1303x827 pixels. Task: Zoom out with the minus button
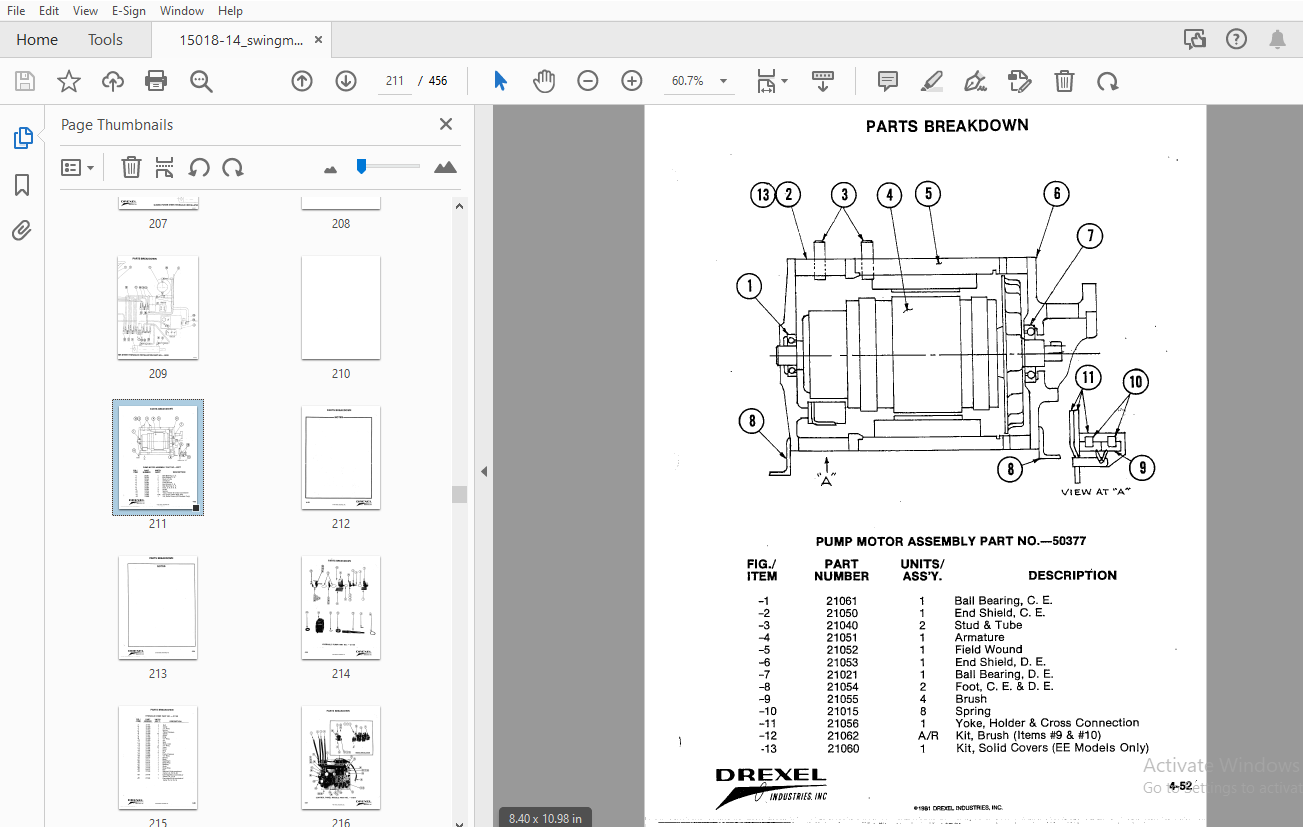(588, 81)
